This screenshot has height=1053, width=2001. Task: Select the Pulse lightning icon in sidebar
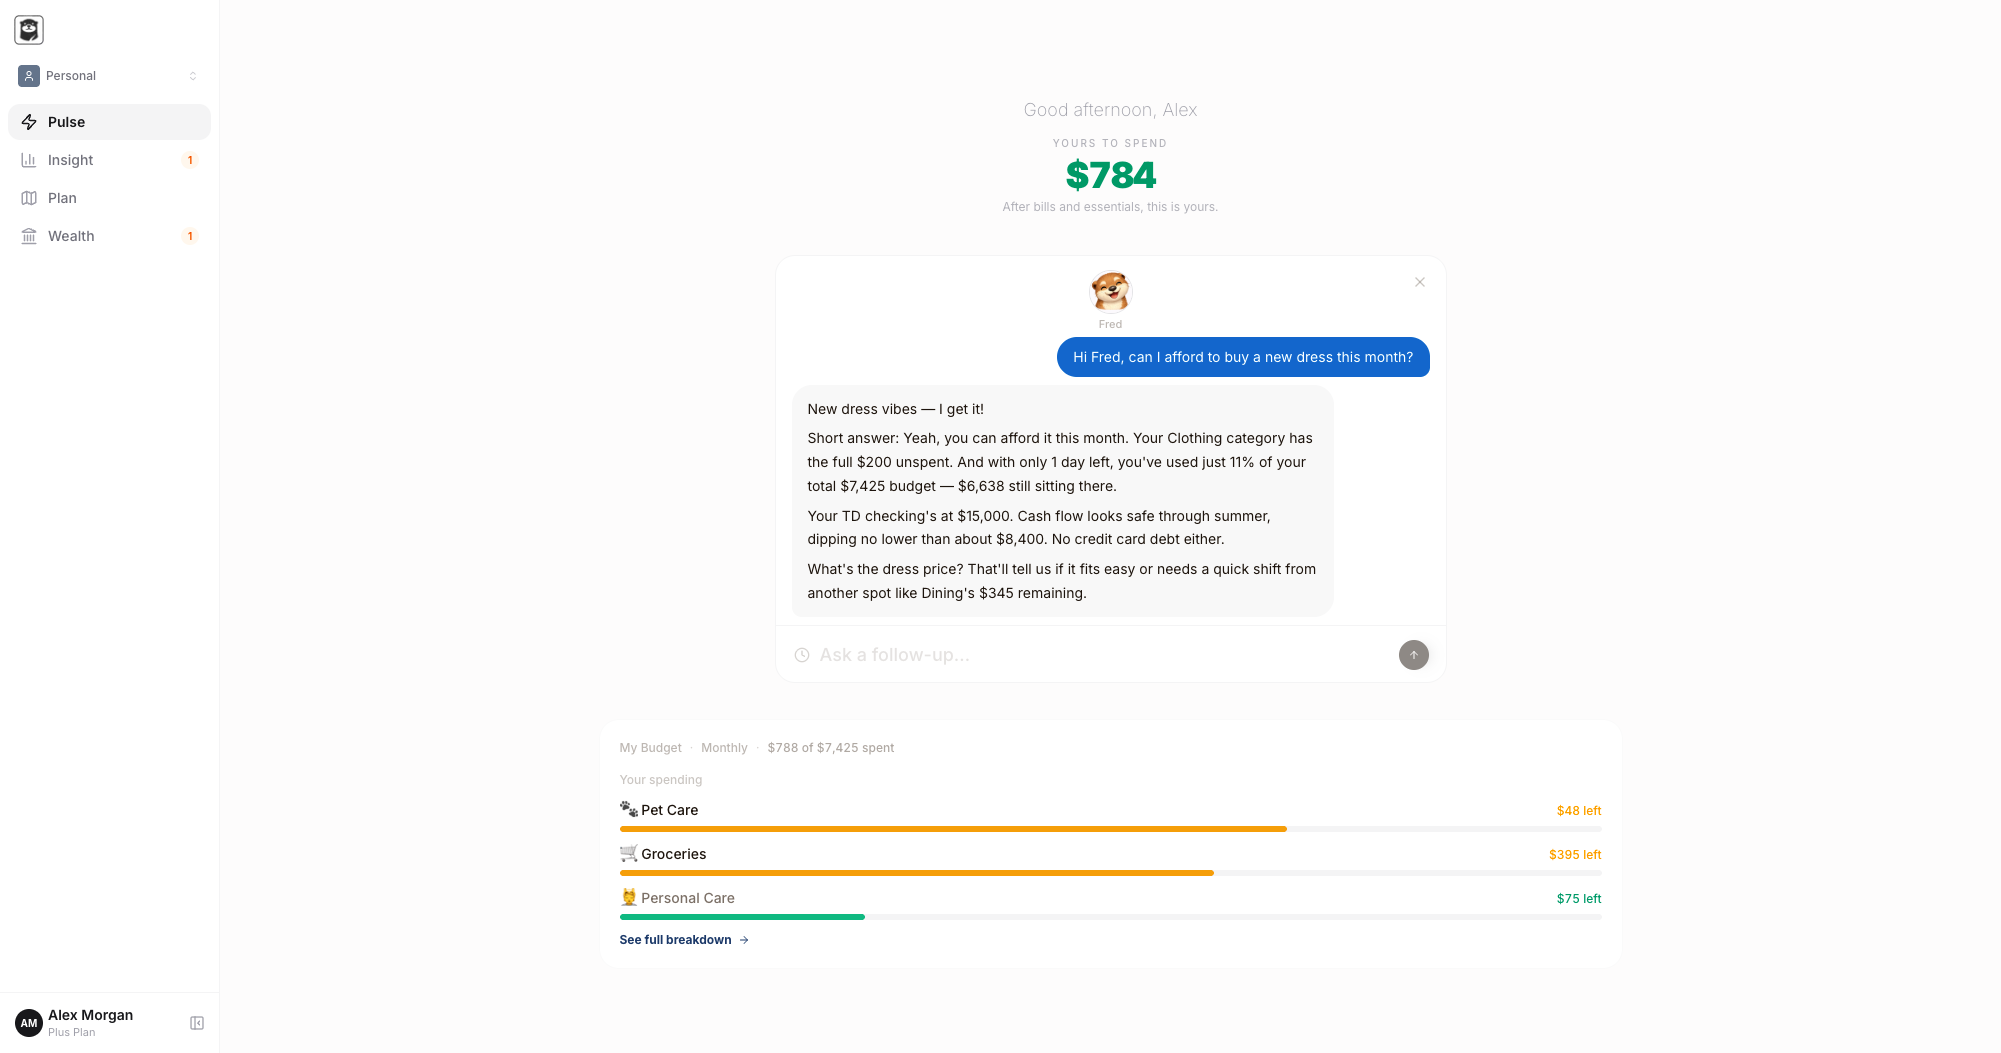tap(29, 122)
